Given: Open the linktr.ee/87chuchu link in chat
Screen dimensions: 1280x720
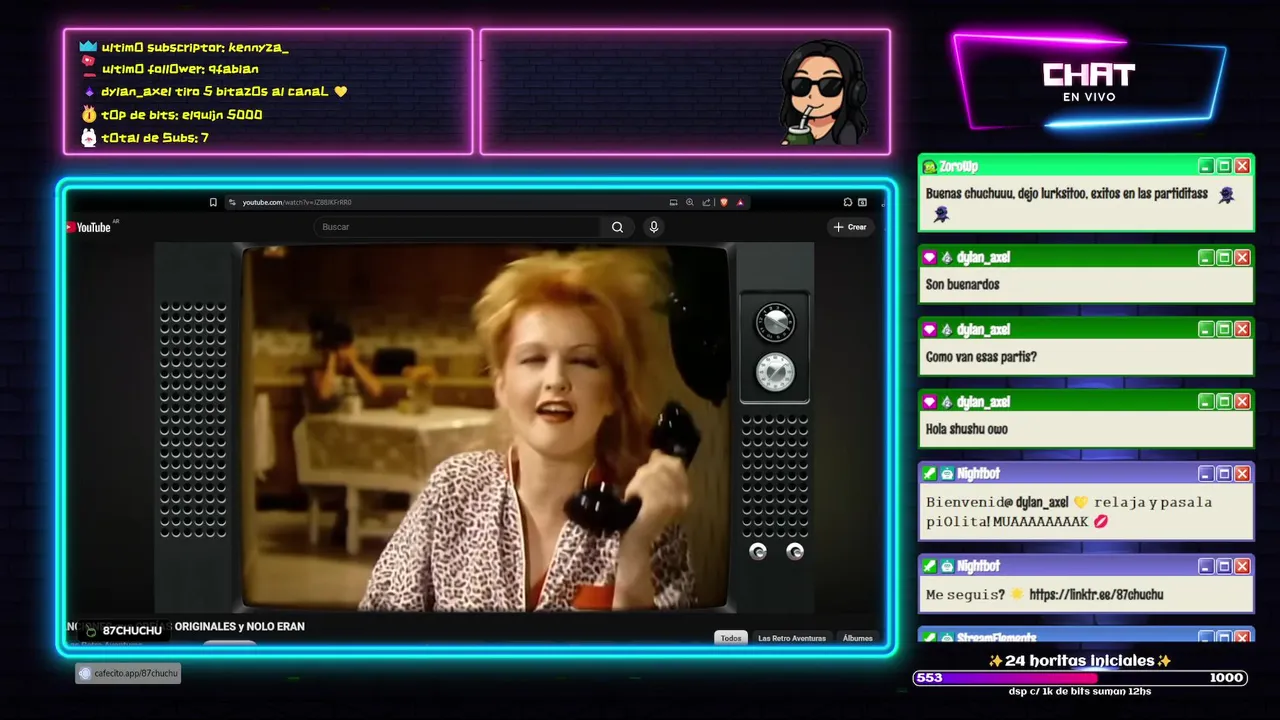Looking at the screenshot, I should coord(1096,595).
